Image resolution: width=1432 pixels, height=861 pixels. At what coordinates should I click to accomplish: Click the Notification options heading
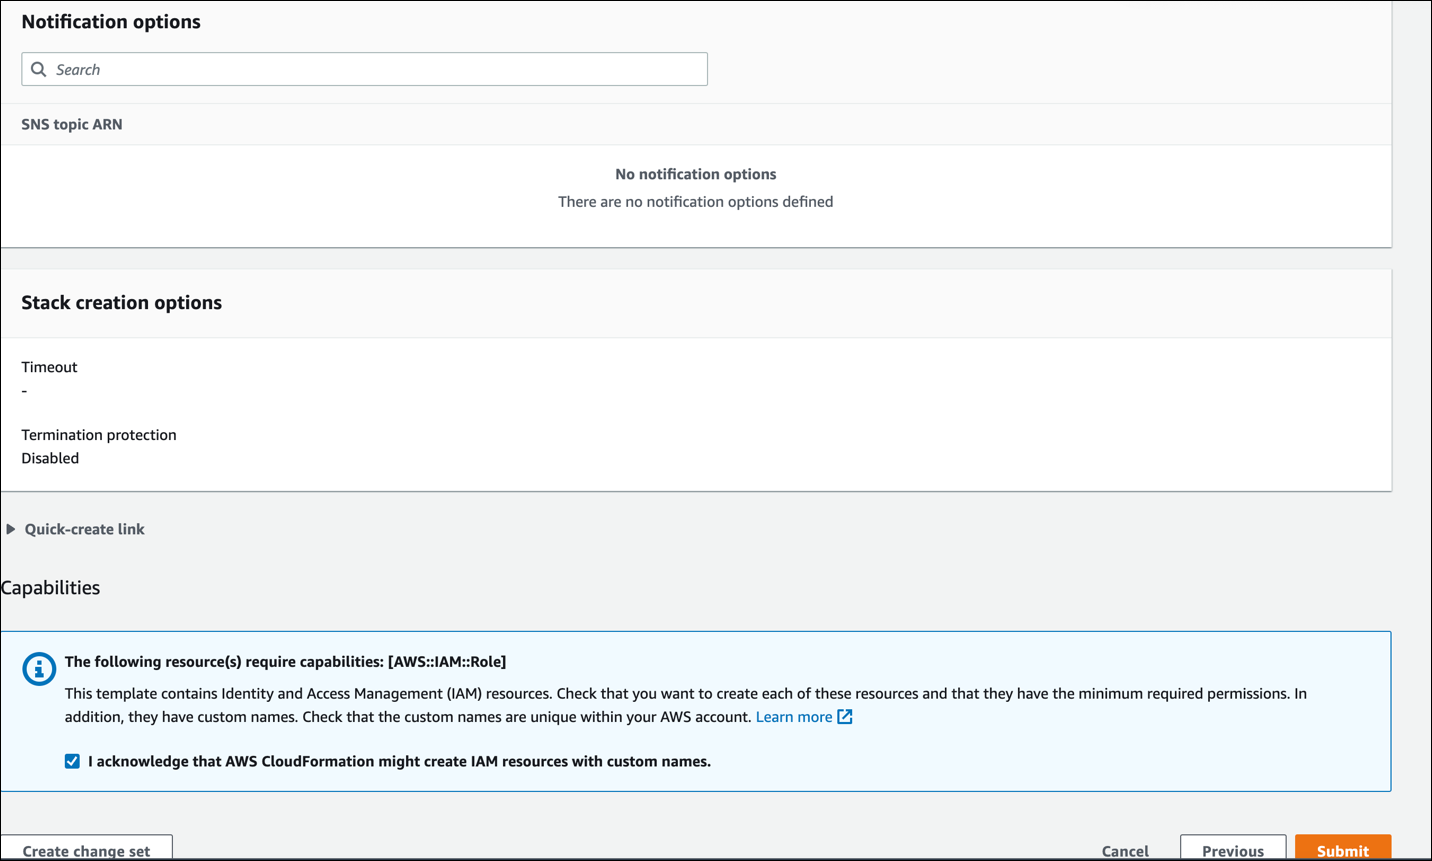click(111, 22)
